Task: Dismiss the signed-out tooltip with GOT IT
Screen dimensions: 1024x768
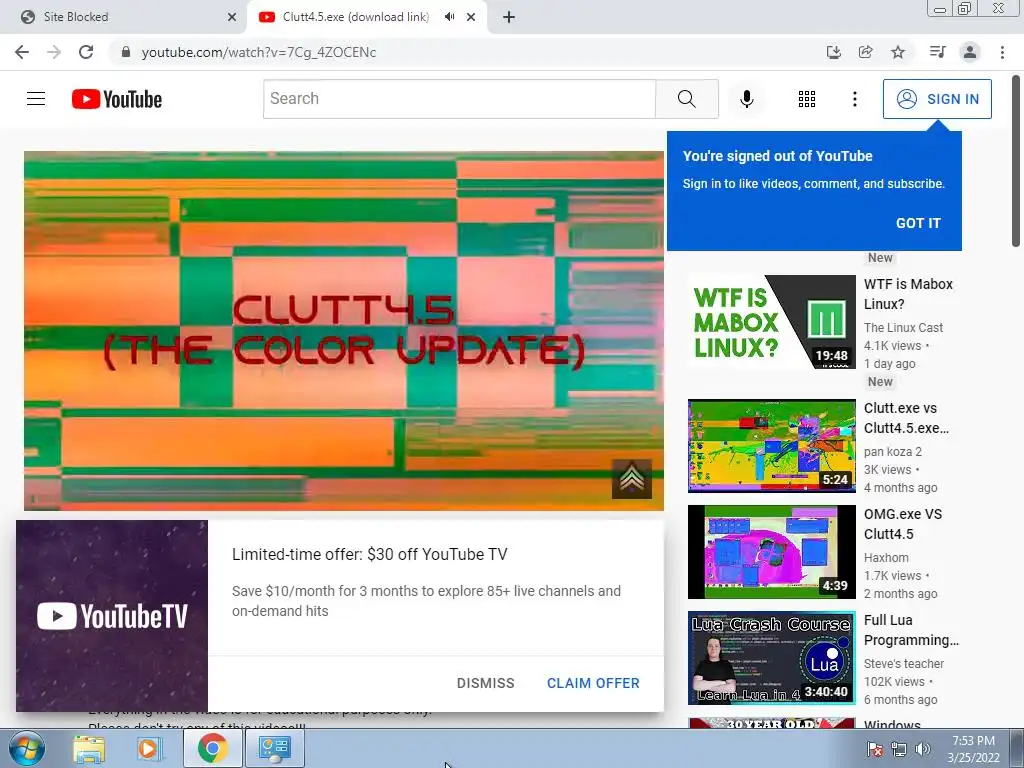Action: point(918,223)
